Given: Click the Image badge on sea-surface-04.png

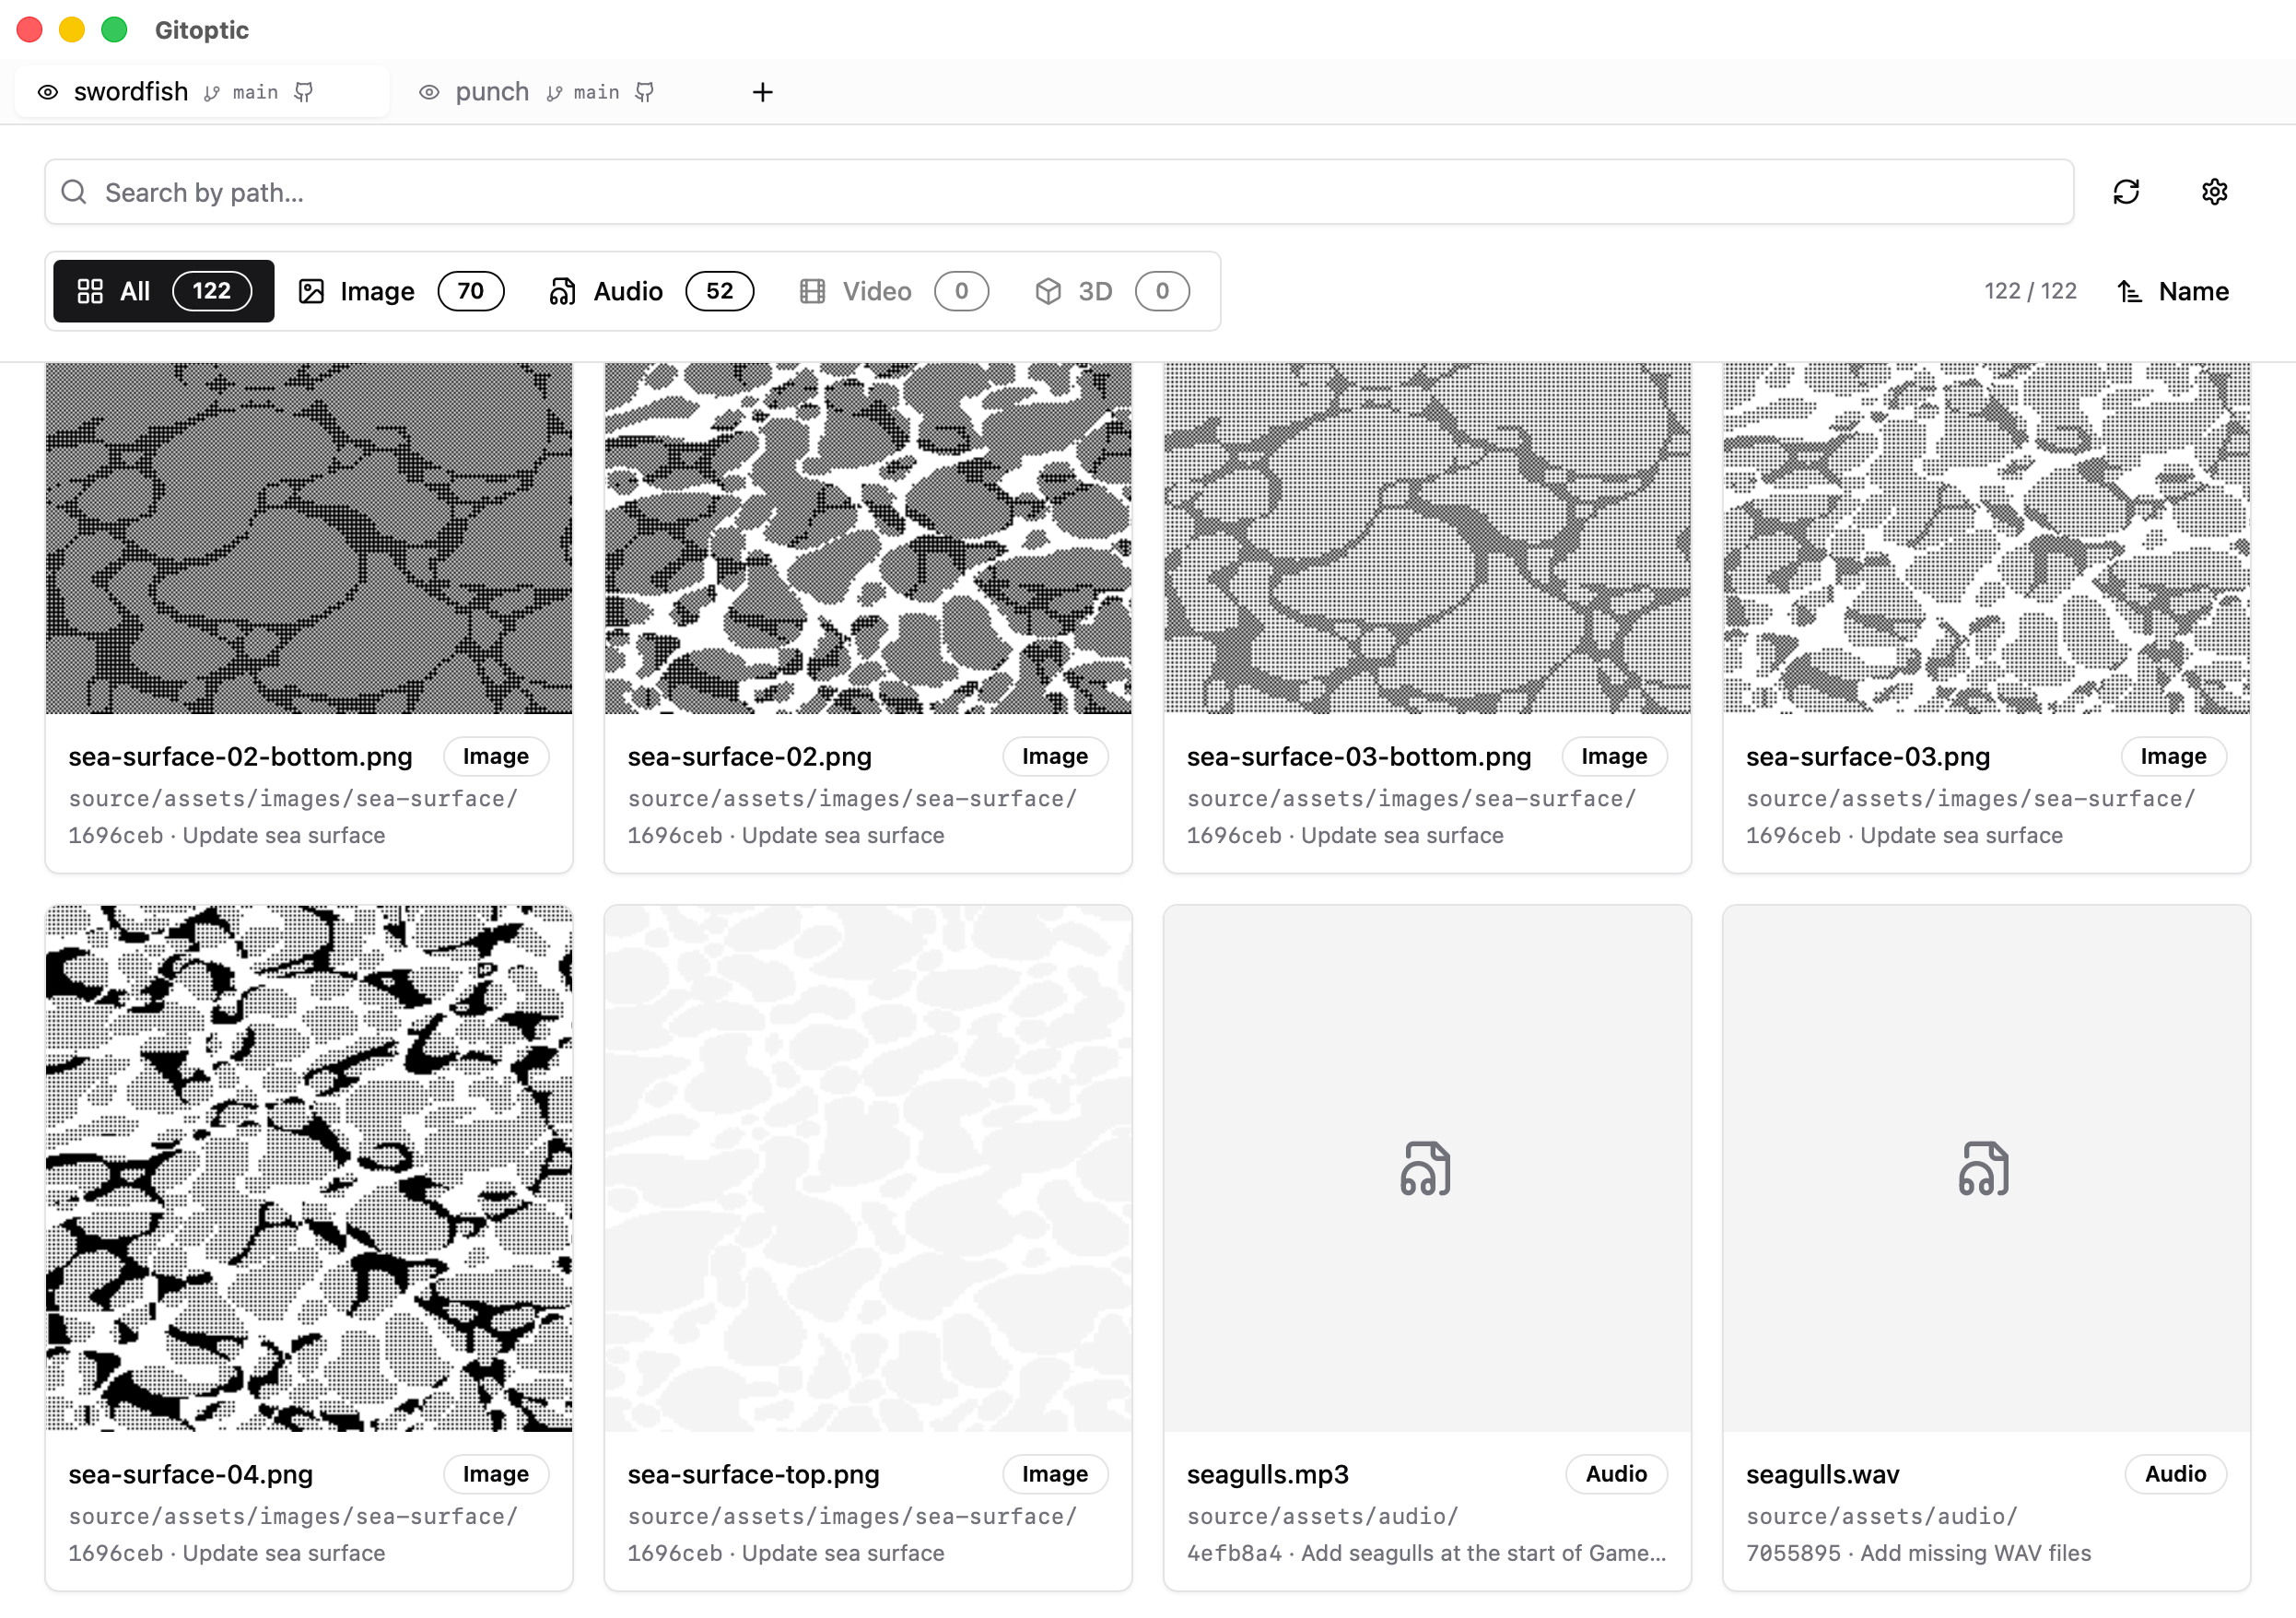Looking at the screenshot, I should point(496,1475).
